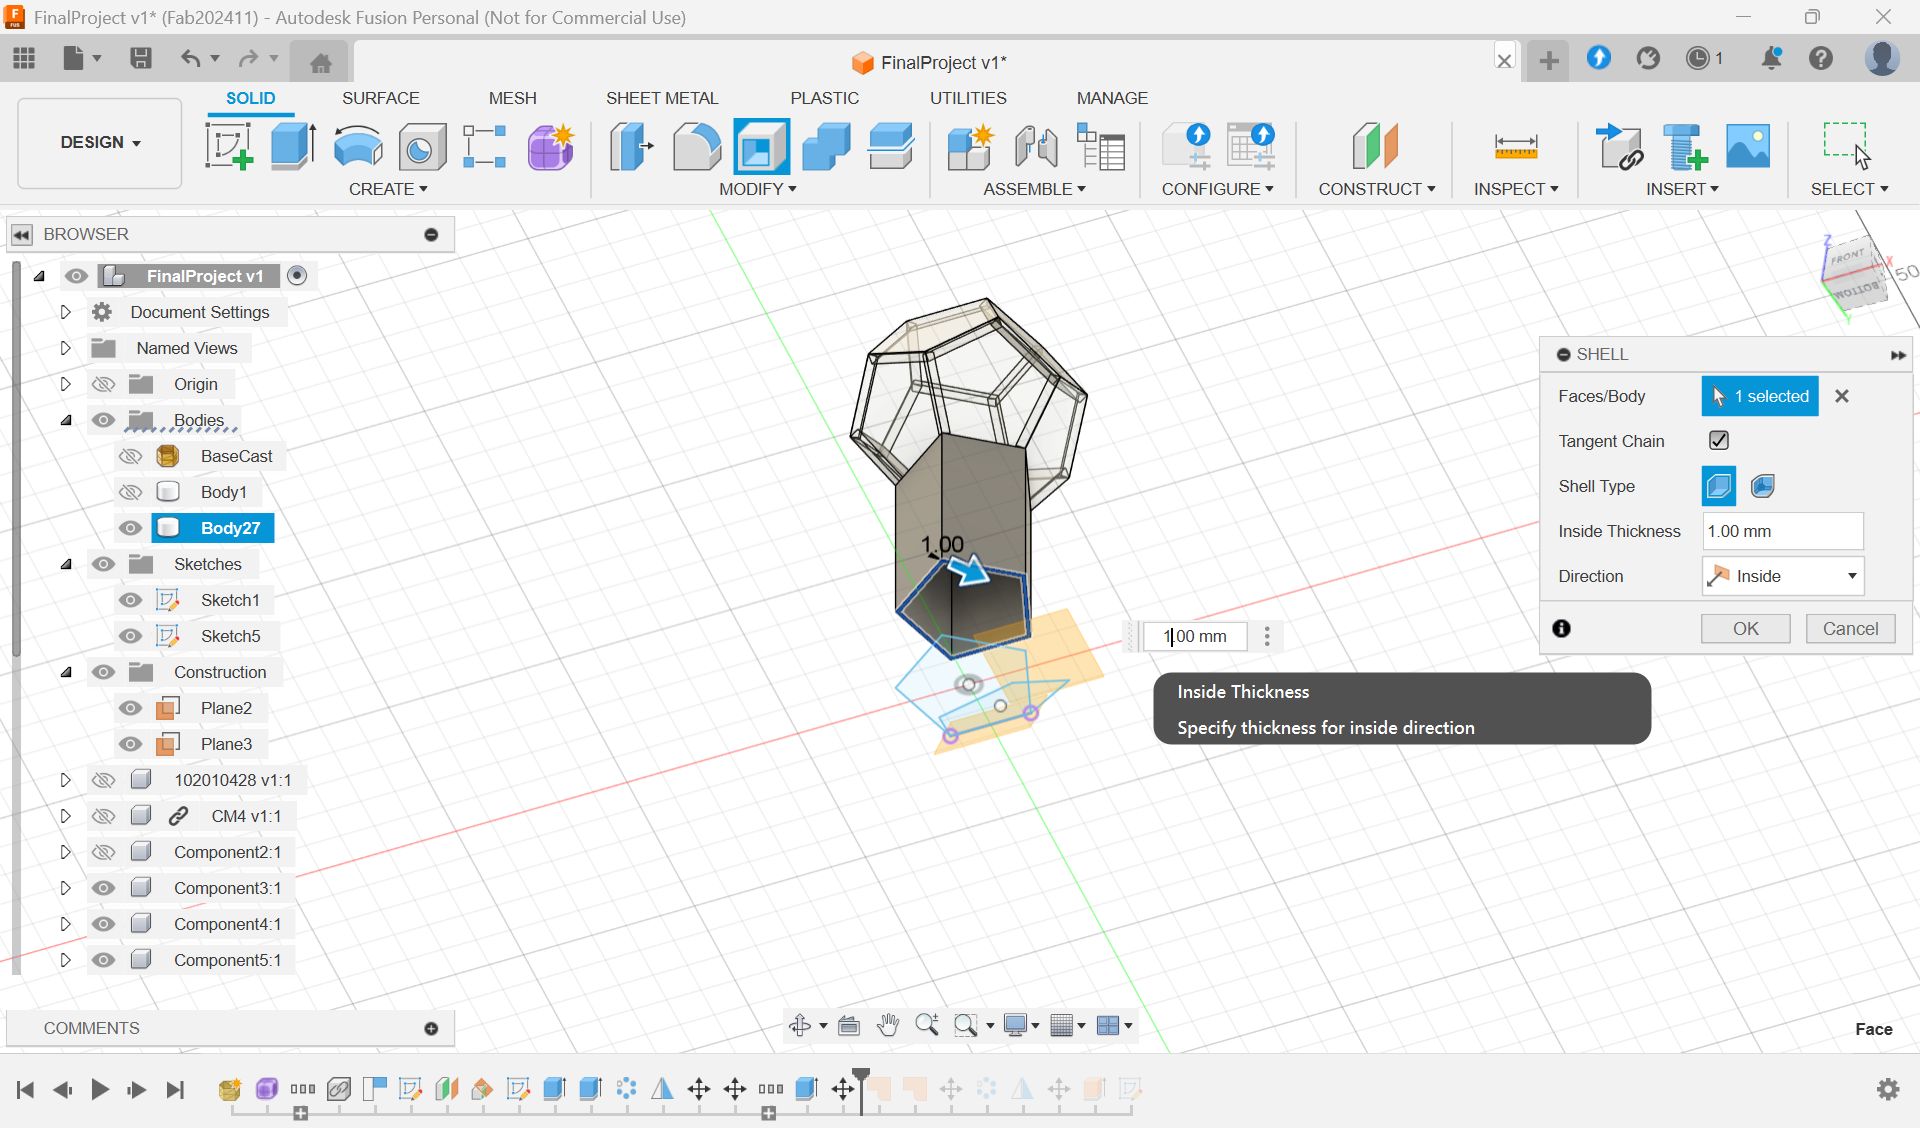Open the Create Form purple icon
The height and width of the screenshot is (1128, 1920).
pyautogui.click(x=550, y=146)
